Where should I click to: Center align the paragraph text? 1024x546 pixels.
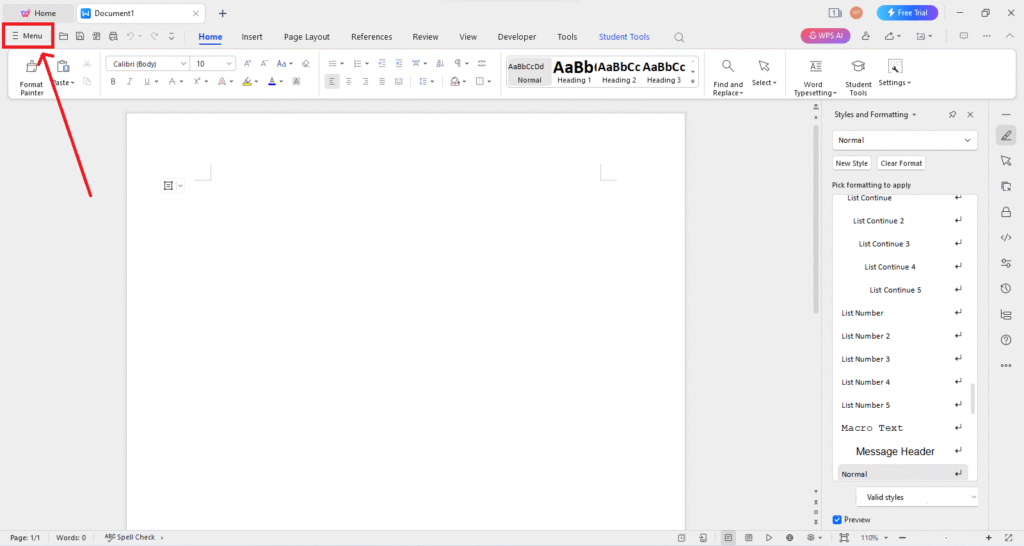pos(349,81)
